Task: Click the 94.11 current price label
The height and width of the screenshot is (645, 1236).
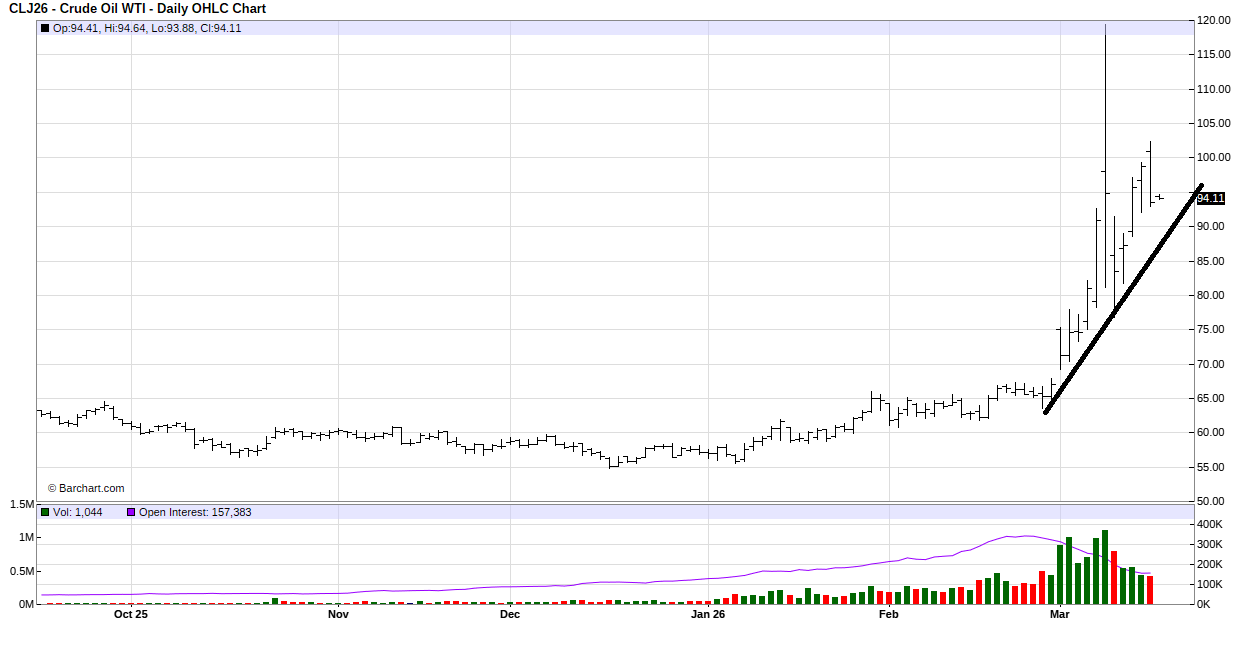Action: [x=1210, y=198]
